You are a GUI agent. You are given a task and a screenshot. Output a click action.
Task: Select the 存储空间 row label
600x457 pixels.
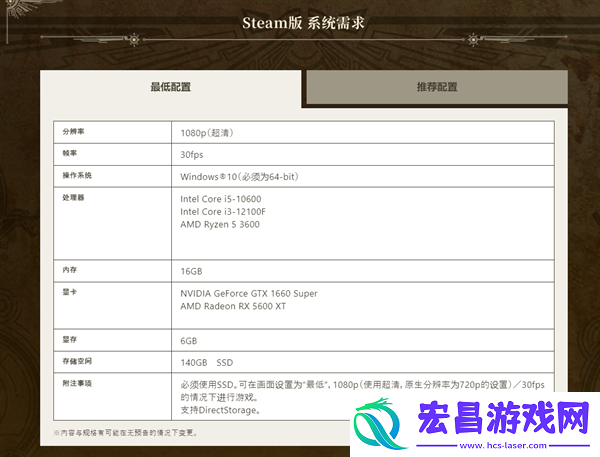coord(77,361)
